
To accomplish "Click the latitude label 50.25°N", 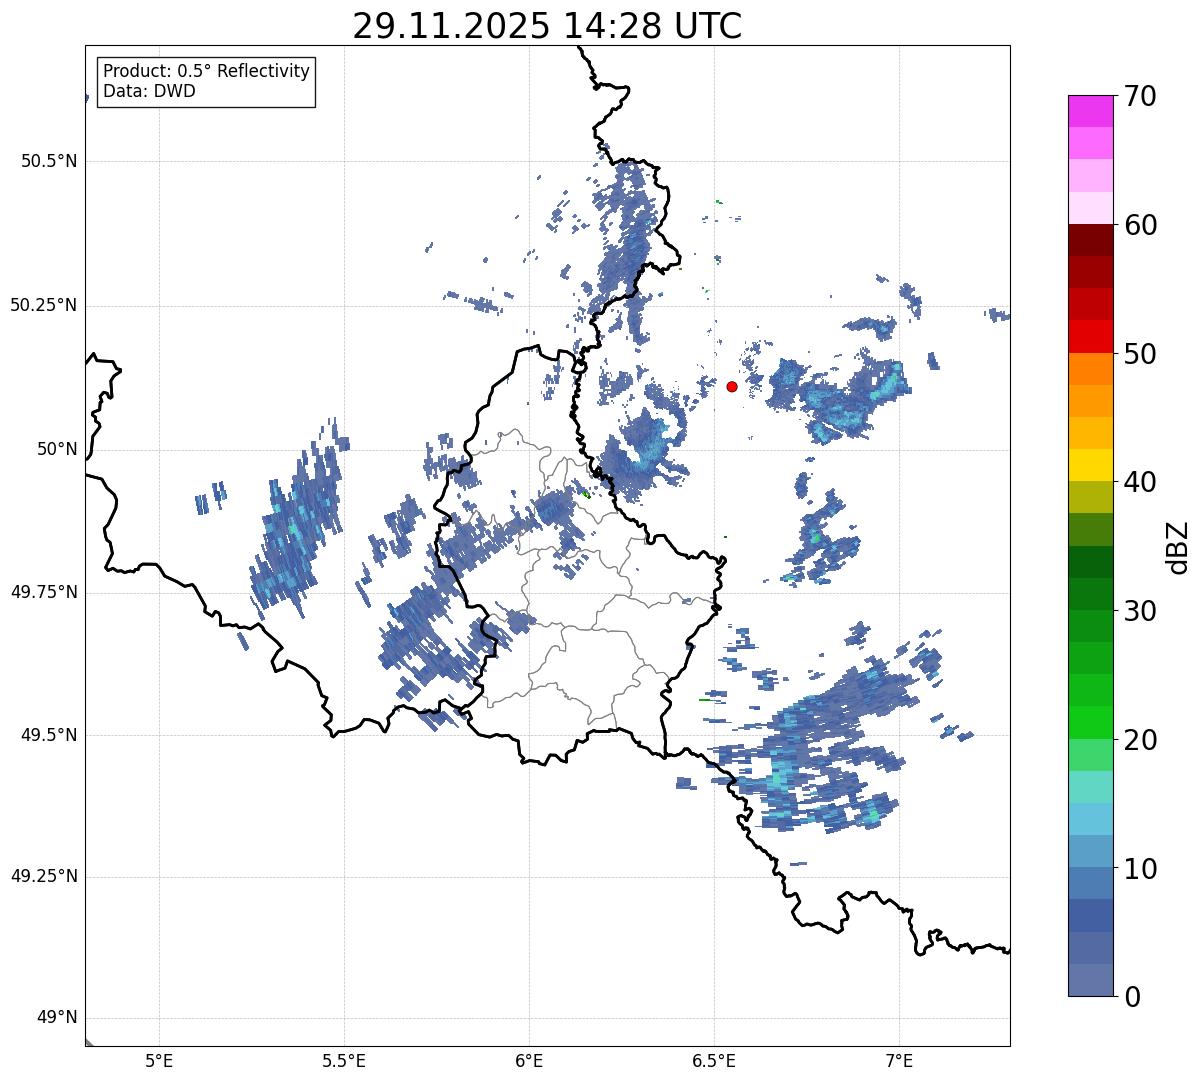I will point(44,305).
